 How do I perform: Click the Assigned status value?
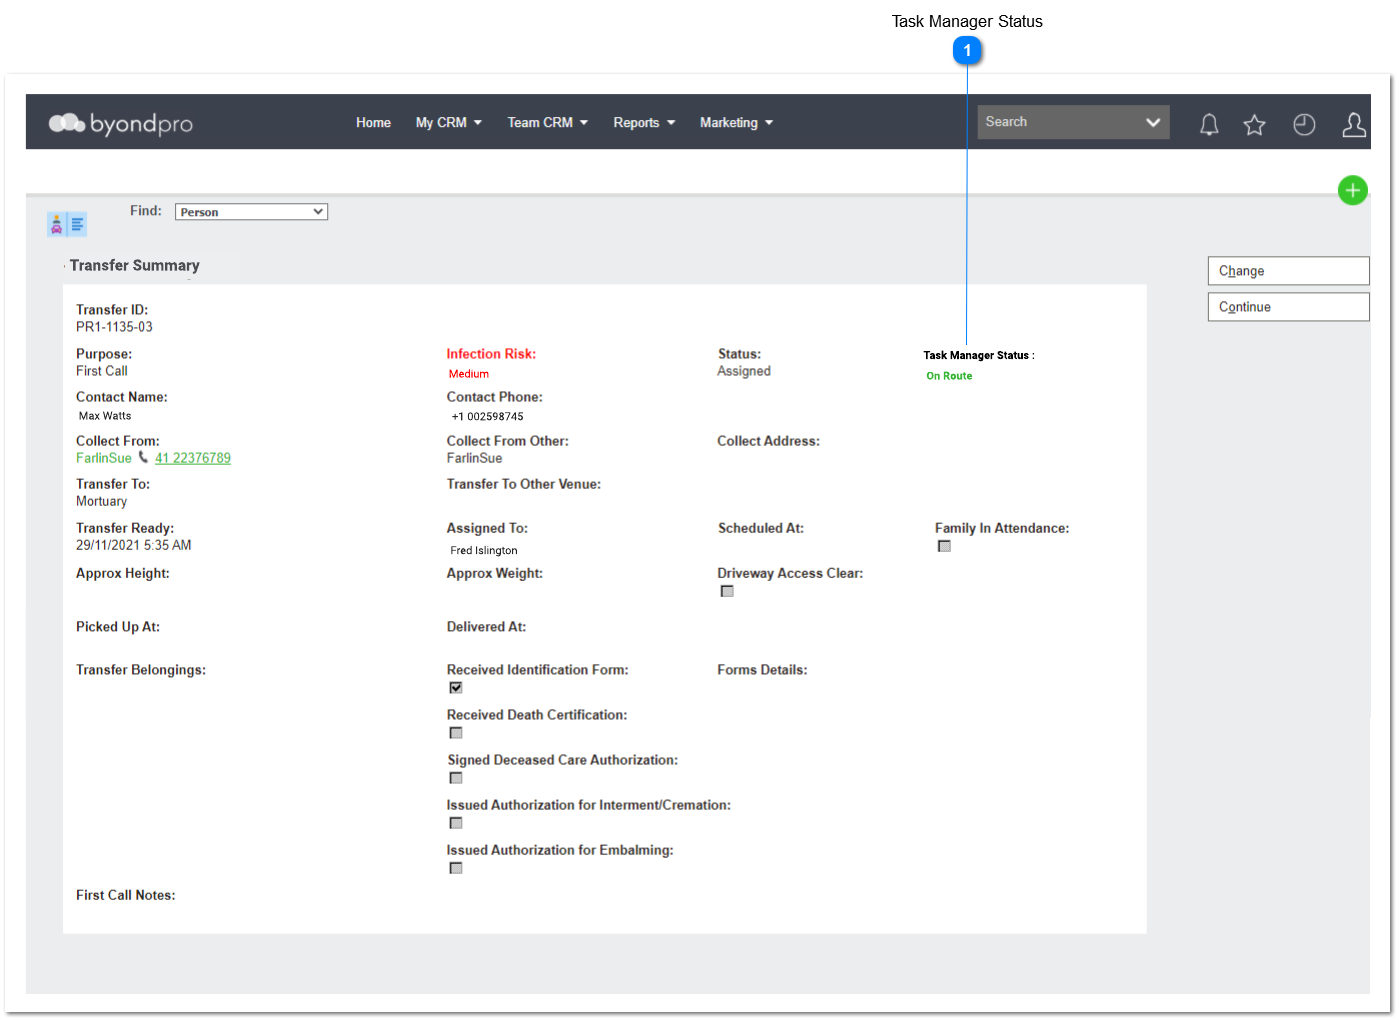[744, 371]
